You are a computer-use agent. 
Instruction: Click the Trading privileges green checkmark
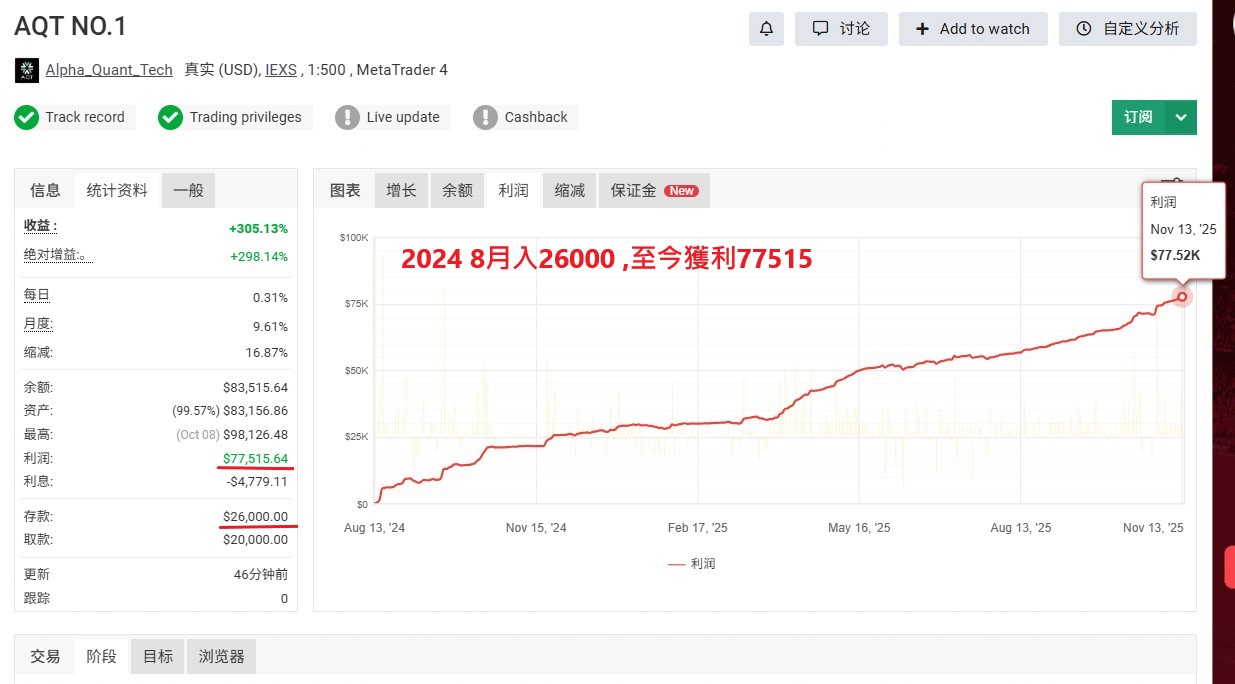click(x=170, y=117)
